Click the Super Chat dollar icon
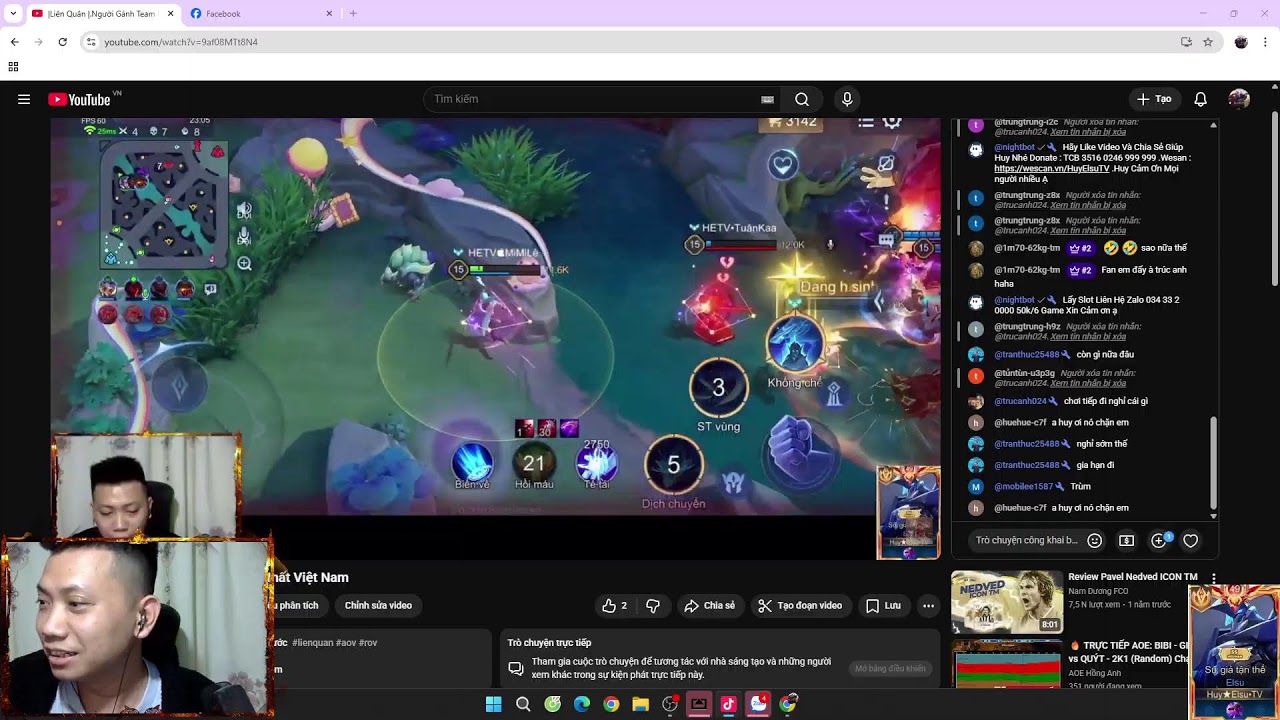The width and height of the screenshot is (1280, 720). coord(1127,540)
